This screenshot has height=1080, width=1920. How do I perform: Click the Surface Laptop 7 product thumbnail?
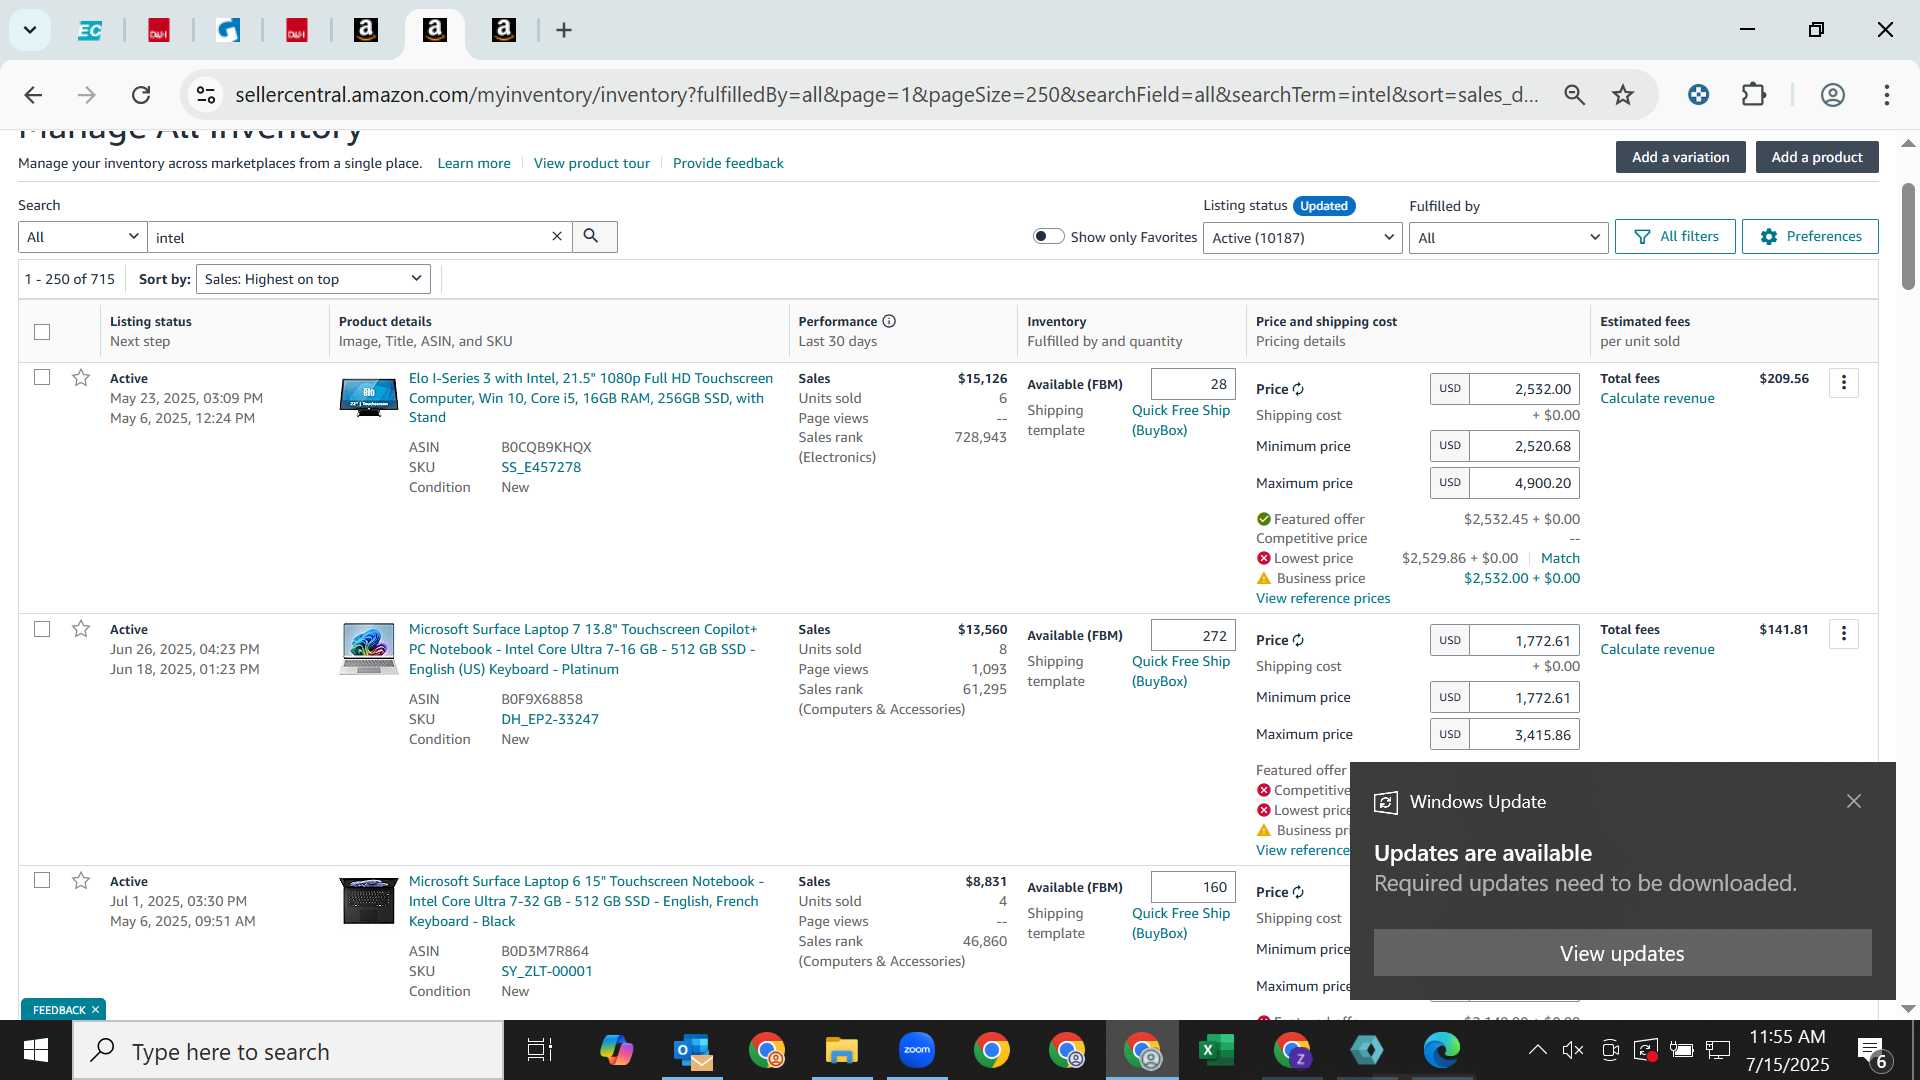pyautogui.click(x=368, y=649)
